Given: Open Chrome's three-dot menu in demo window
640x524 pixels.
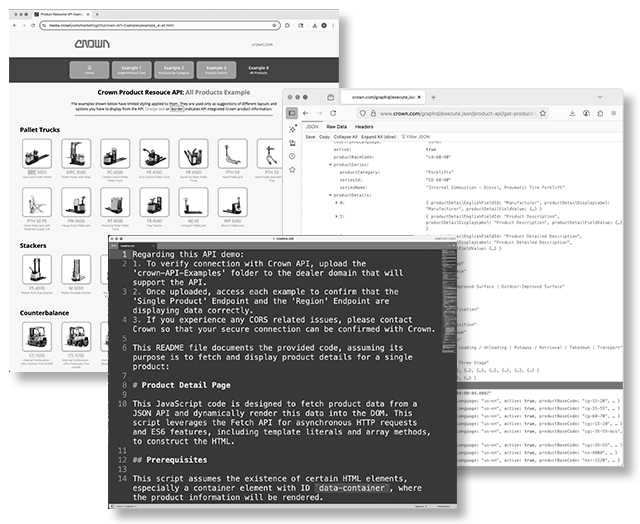Looking at the screenshot, I should pyautogui.click(x=333, y=25).
